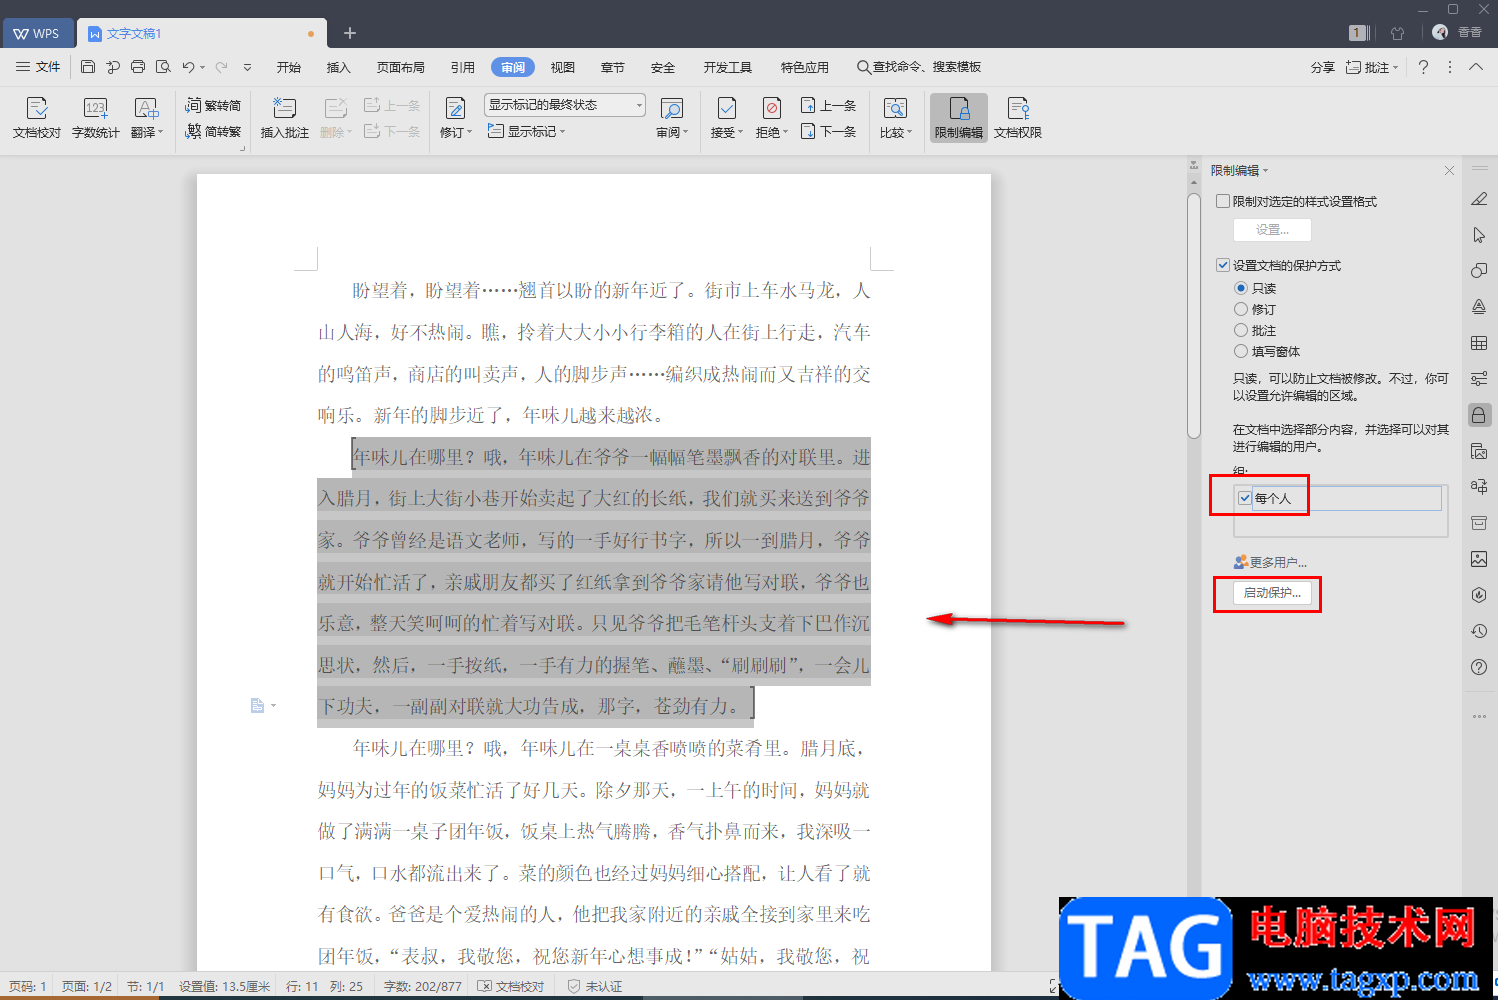Open 文档权限 document permissions
1498x1000 pixels.
point(1018,118)
